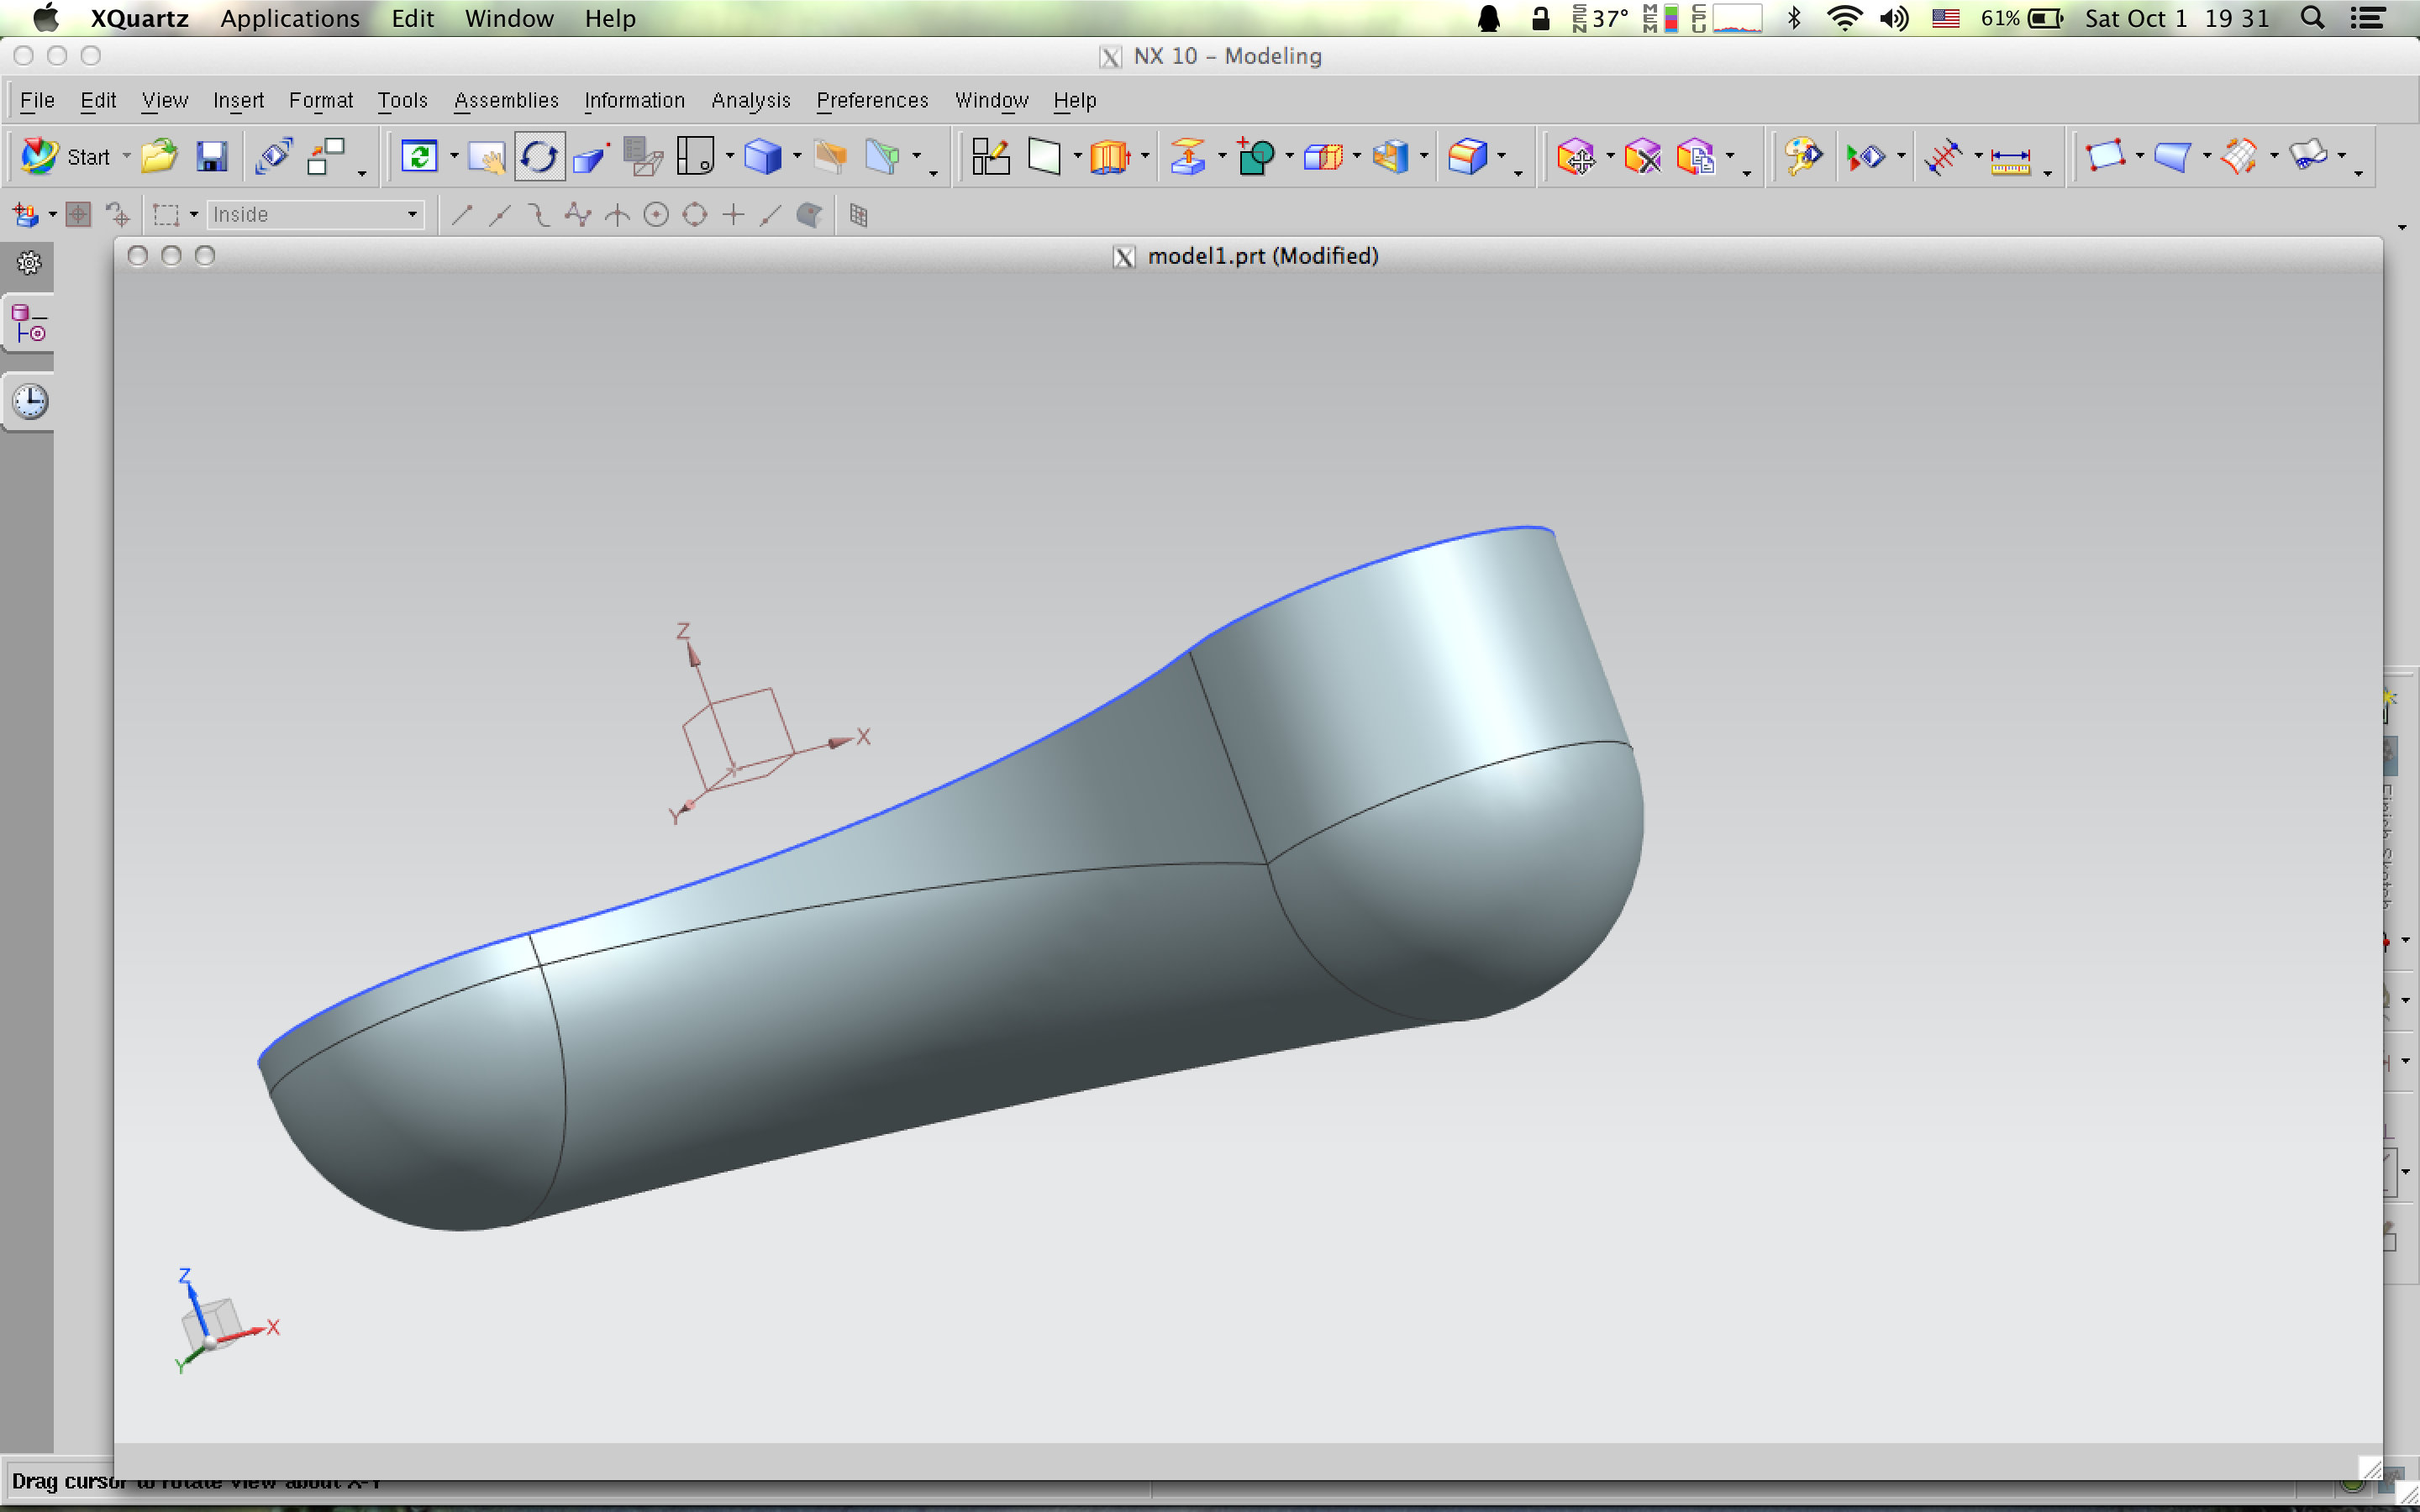Click the multicolor edge blend cube icon

(1468, 157)
